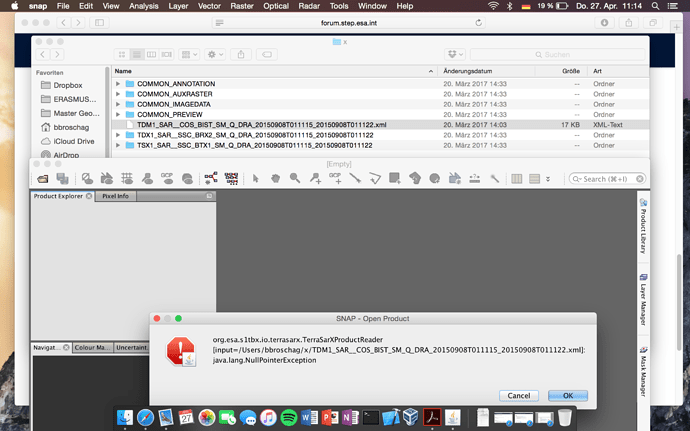Click the Range finder ruler tool
Image resolution: width=690 pixels, height=431 pixels.
click(x=474, y=178)
